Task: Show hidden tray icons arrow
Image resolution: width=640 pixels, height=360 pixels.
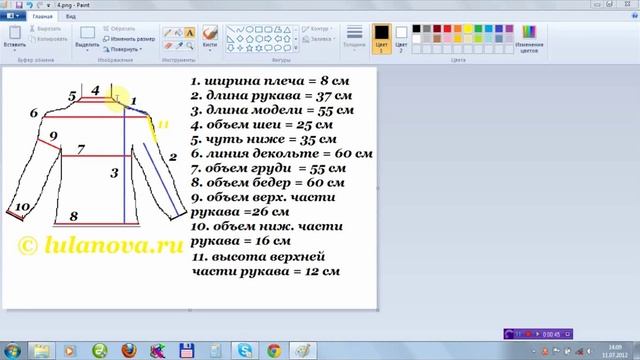Action: pyautogui.click(x=533, y=351)
